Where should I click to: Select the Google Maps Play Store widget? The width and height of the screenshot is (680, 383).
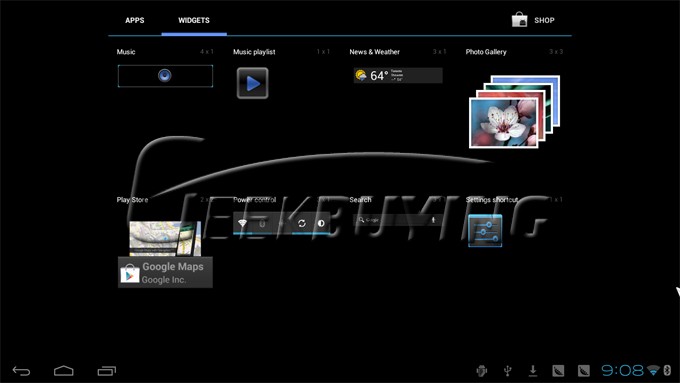coord(165,254)
